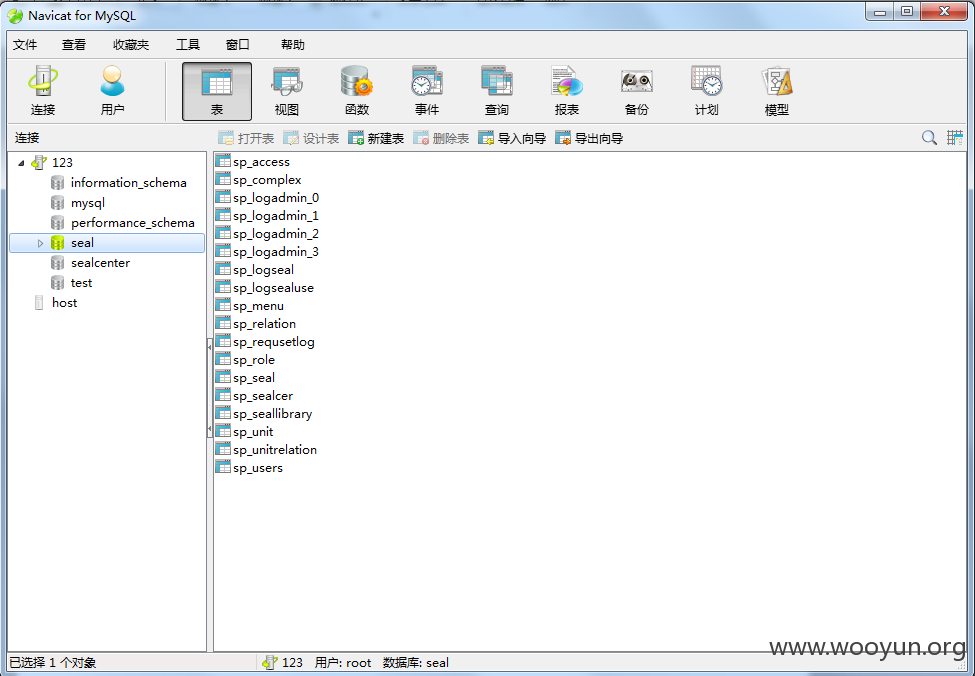Image resolution: width=975 pixels, height=676 pixels.
Task: Select the sp_logseal table
Action: click(x=264, y=270)
